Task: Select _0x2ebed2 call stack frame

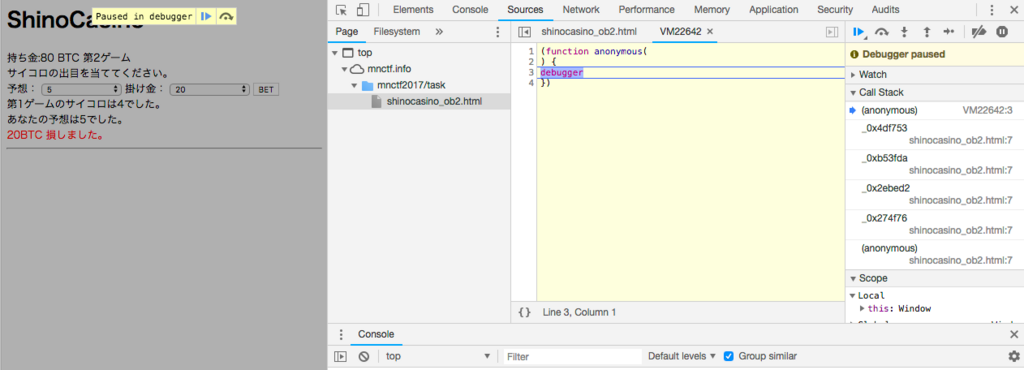Action: coord(935,195)
